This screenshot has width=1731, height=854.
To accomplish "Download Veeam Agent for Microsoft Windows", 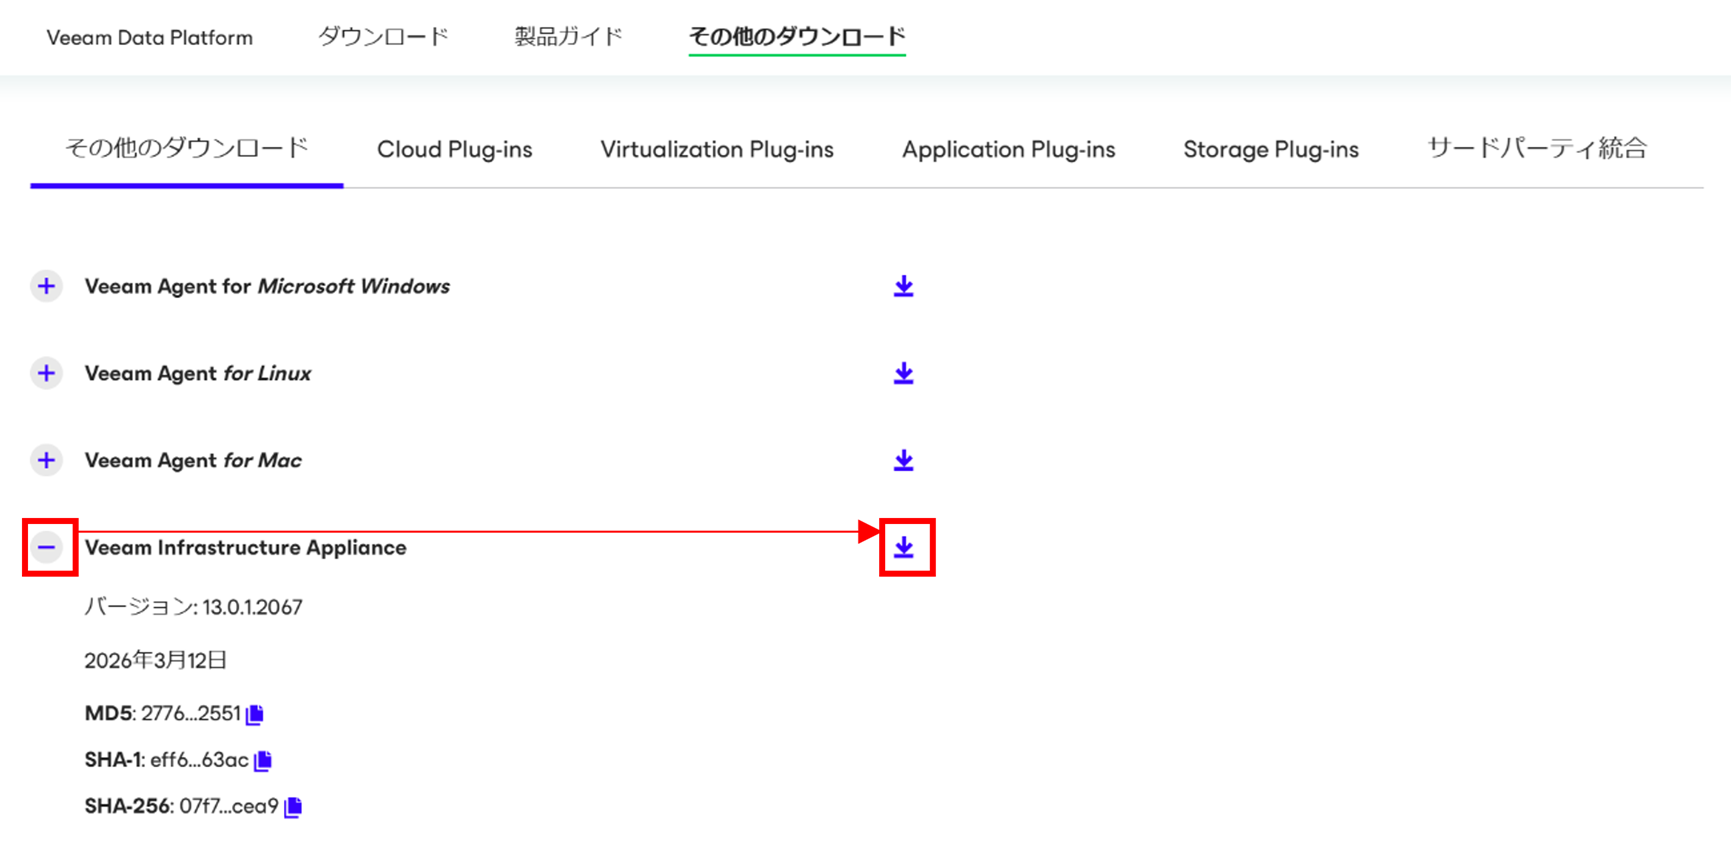I will (x=903, y=287).
